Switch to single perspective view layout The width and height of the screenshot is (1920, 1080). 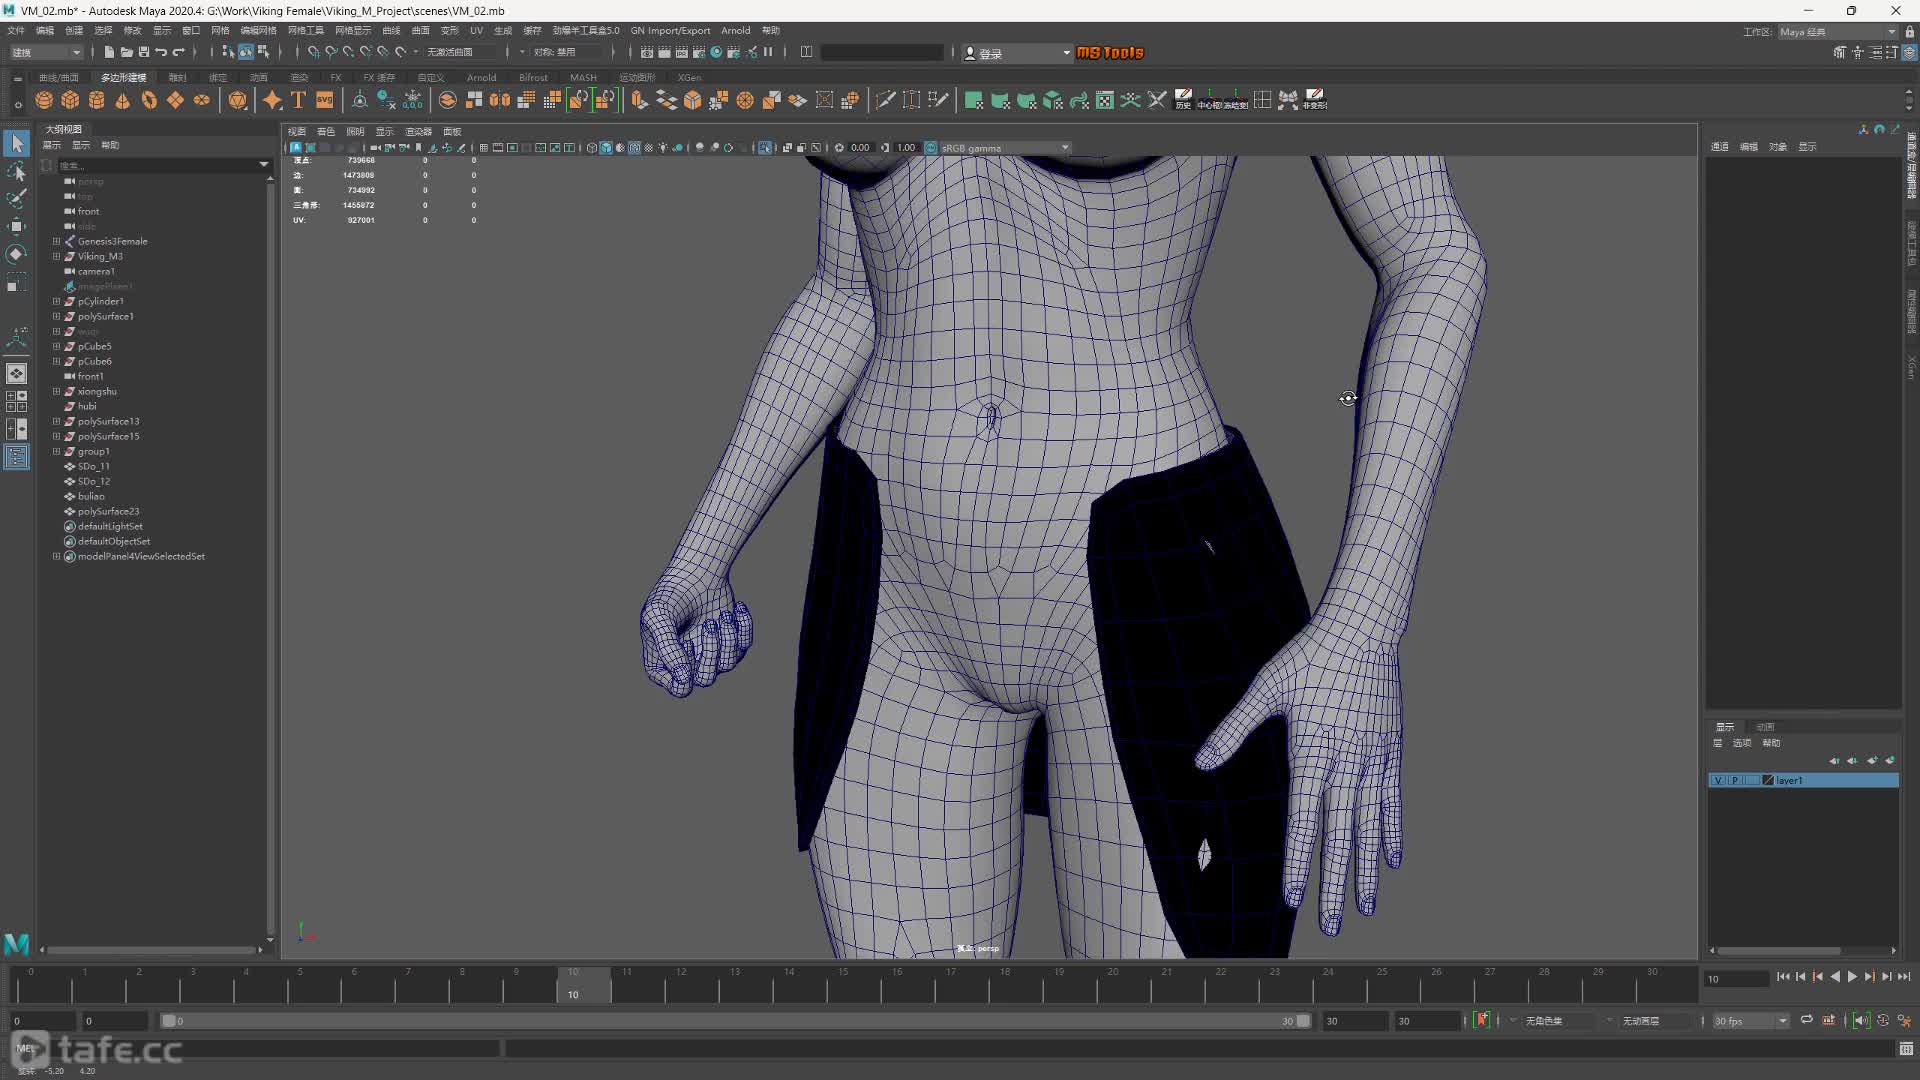16,374
